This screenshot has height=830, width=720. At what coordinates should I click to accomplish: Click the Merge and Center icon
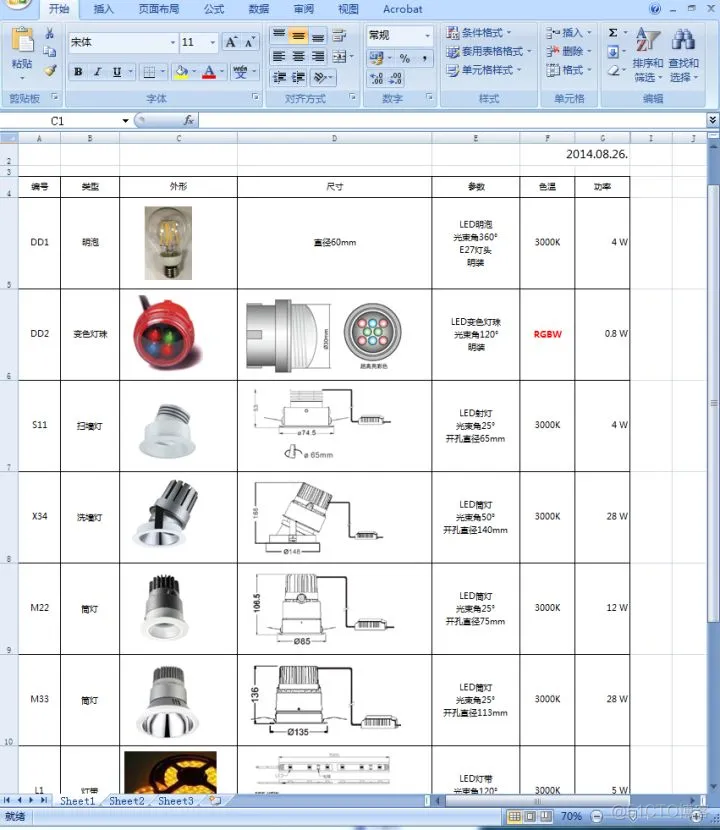click(x=339, y=56)
